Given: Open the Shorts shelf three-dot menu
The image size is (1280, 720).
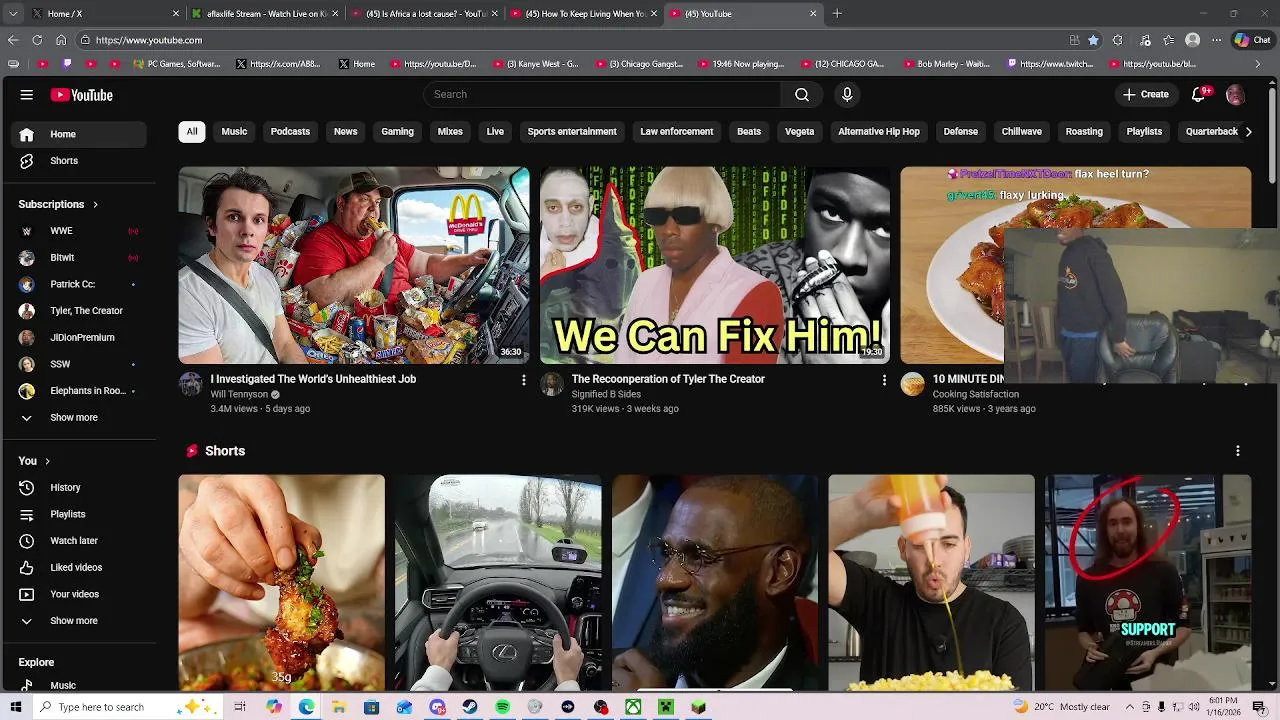Looking at the screenshot, I should pyautogui.click(x=1238, y=451).
